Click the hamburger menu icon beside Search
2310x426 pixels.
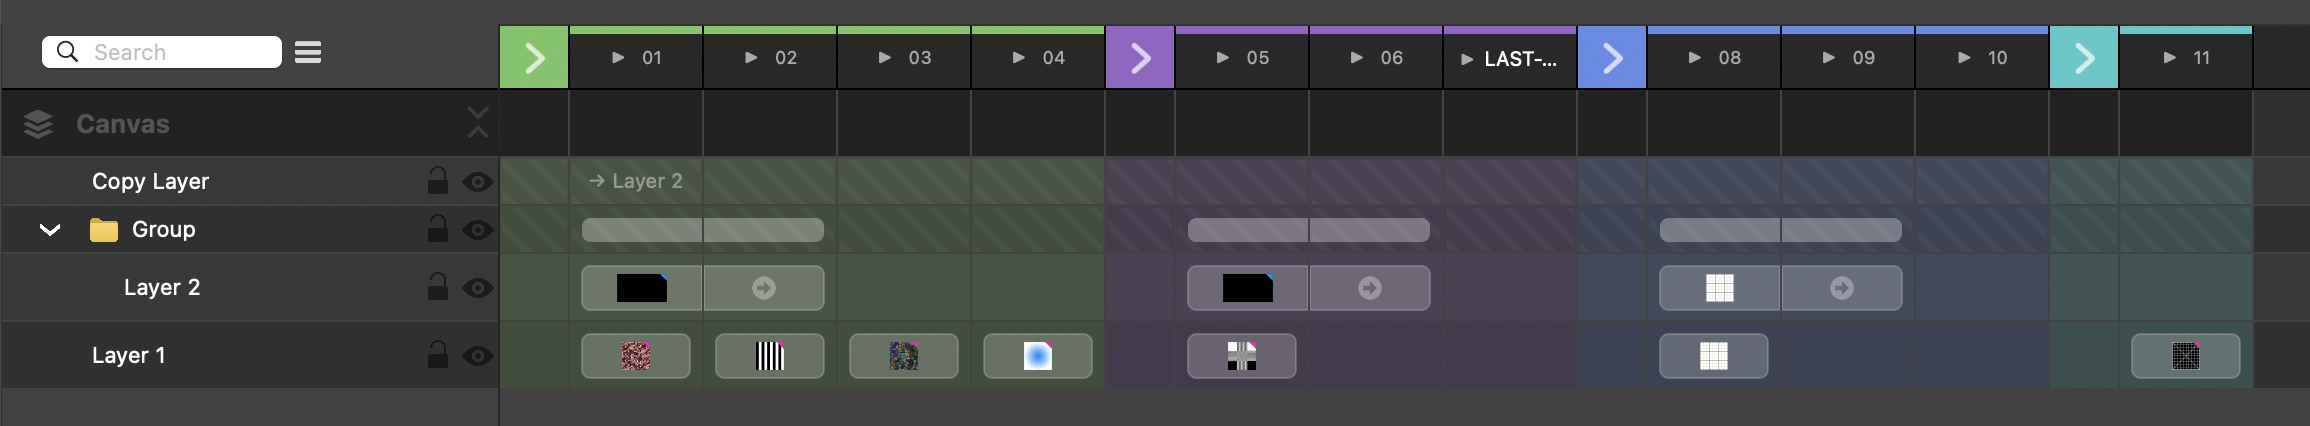(308, 52)
